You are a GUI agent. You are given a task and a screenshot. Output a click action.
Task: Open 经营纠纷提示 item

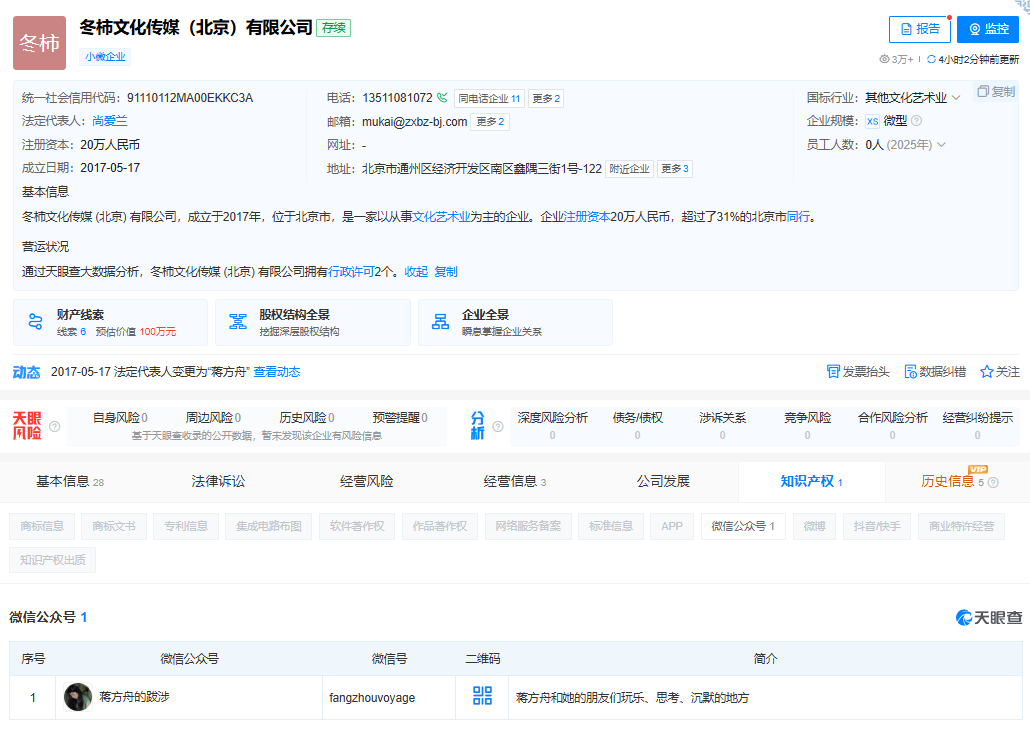pos(977,426)
